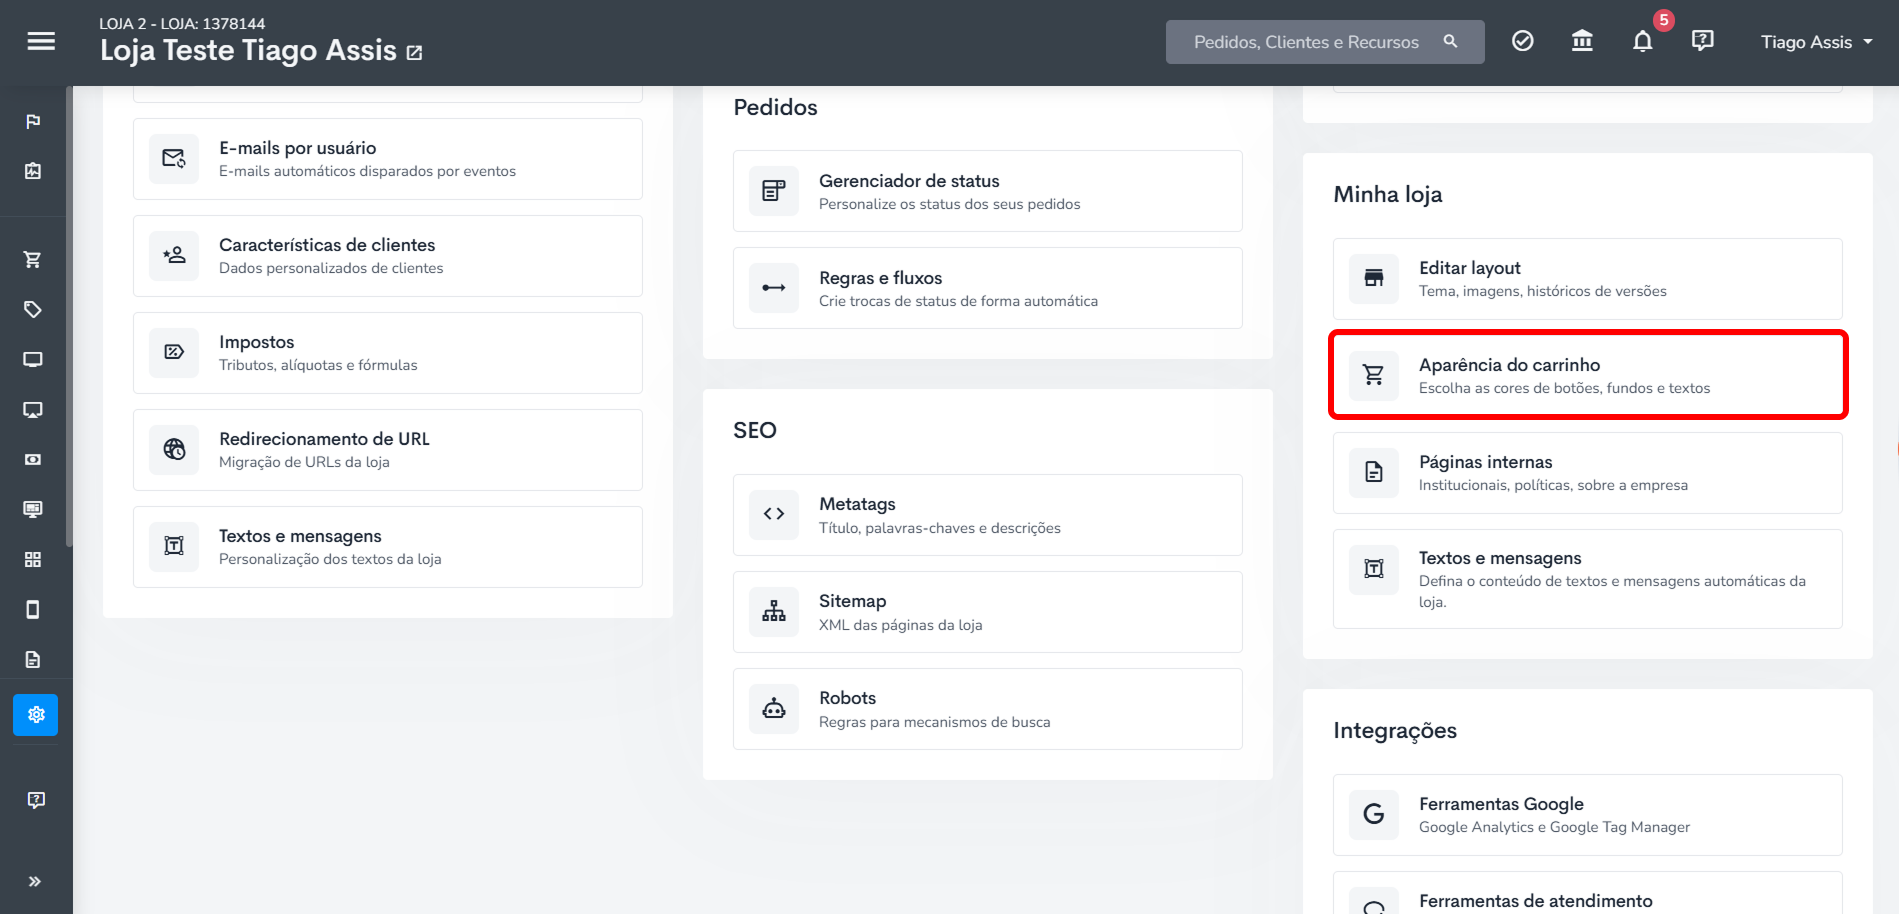Click the active settings gear sidebar icon
This screenshot has height=914, width=1899.
36,715
